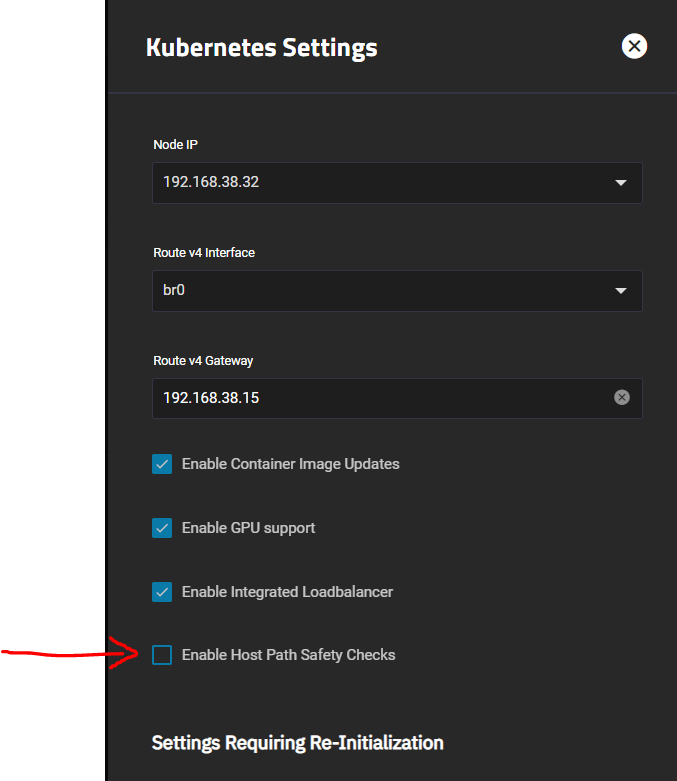Clear the Route v4 Gateway value
The image size is (677, 781).
pyautogui.click(x=622, y=397)
